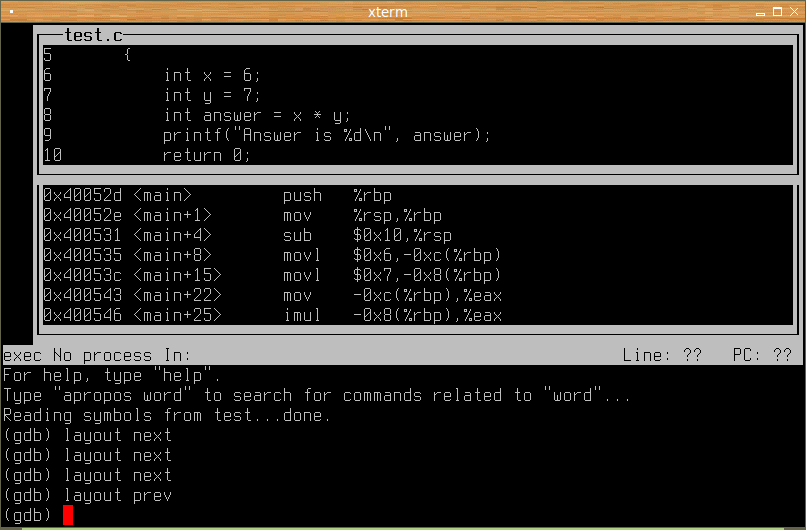Click the first 'layout next' command line
Screen dimensions: 806x530
87,435
